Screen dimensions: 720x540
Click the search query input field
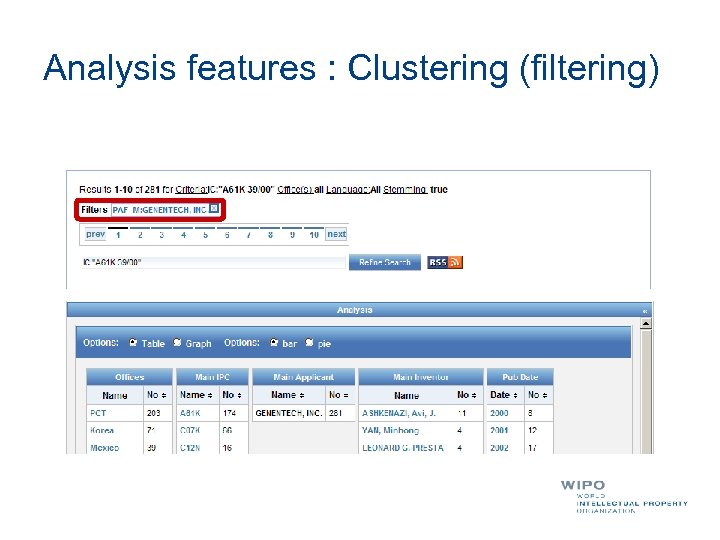pos(214,262)
